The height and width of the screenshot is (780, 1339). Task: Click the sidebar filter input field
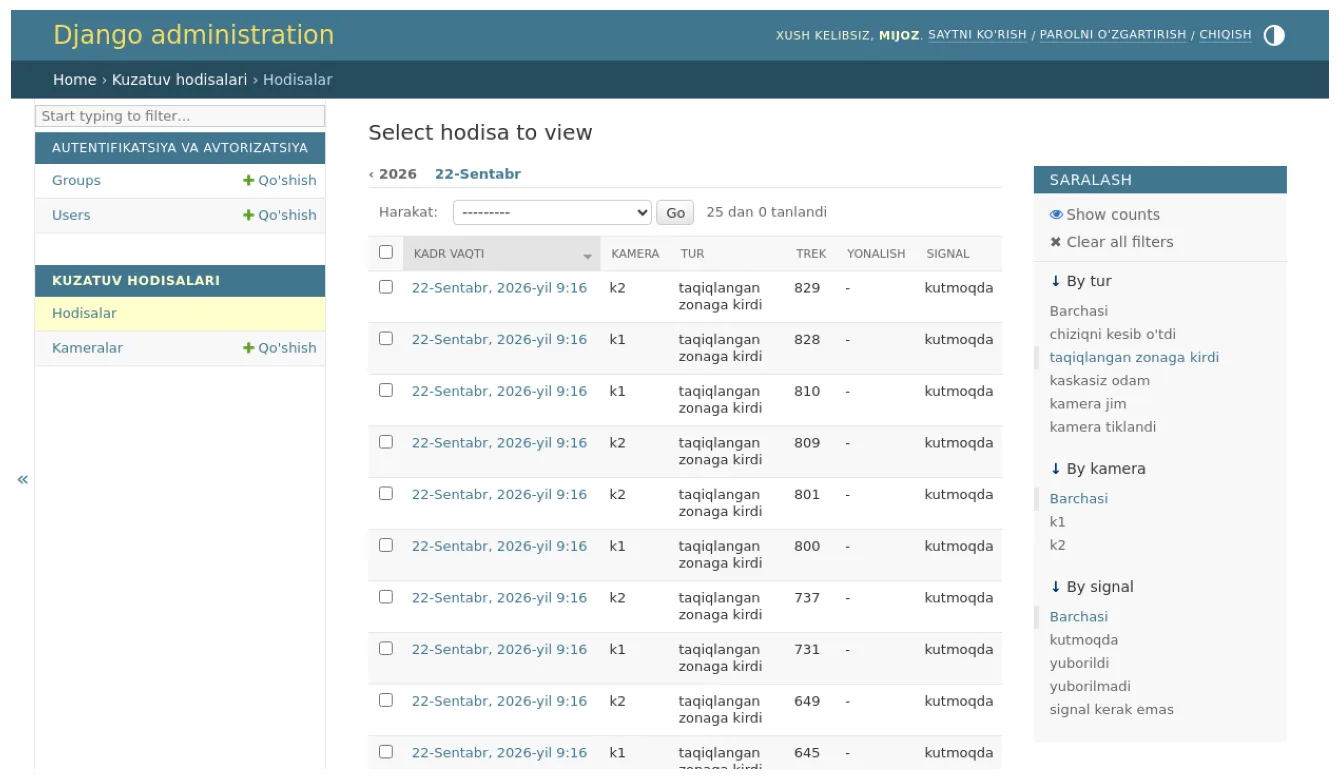[x=180, y=116]
